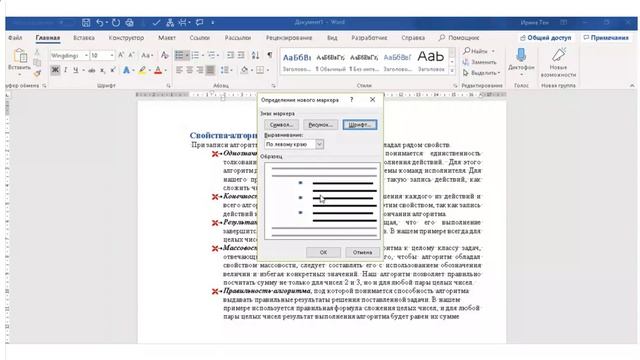This screenshot has width=640, height=360.
Task: Toggle underline Ч formatting
Action: tap(76, 70)
